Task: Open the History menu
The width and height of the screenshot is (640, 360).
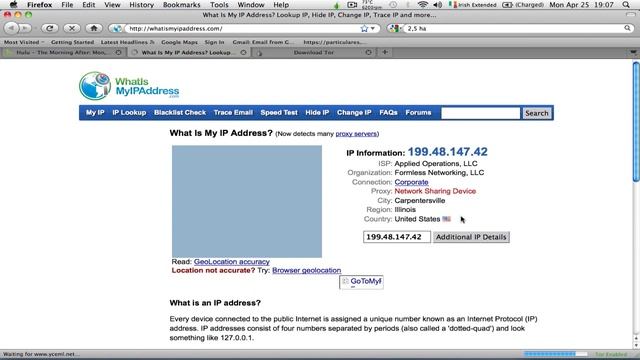Action: pos(141,5)
